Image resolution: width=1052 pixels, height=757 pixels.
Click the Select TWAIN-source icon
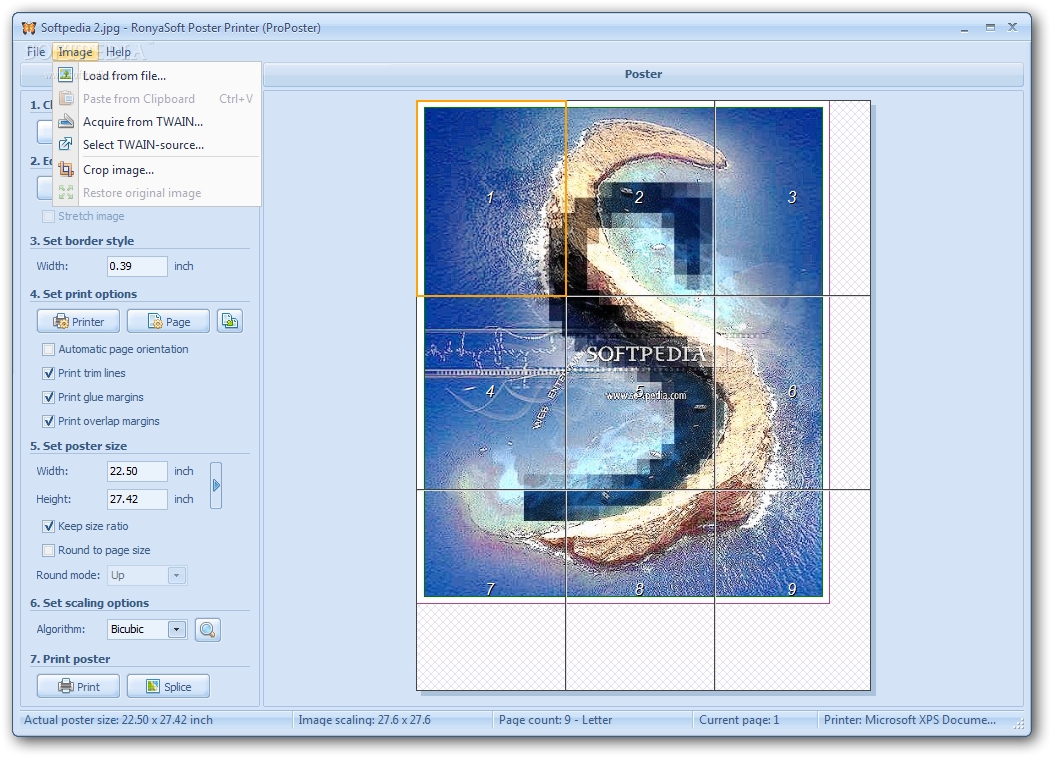click(66, 144)
